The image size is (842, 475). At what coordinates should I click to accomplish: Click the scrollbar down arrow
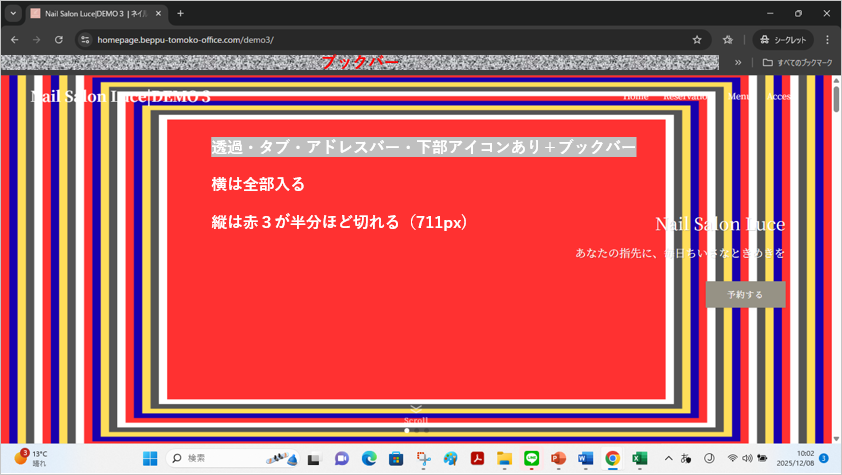click(836, 439)
